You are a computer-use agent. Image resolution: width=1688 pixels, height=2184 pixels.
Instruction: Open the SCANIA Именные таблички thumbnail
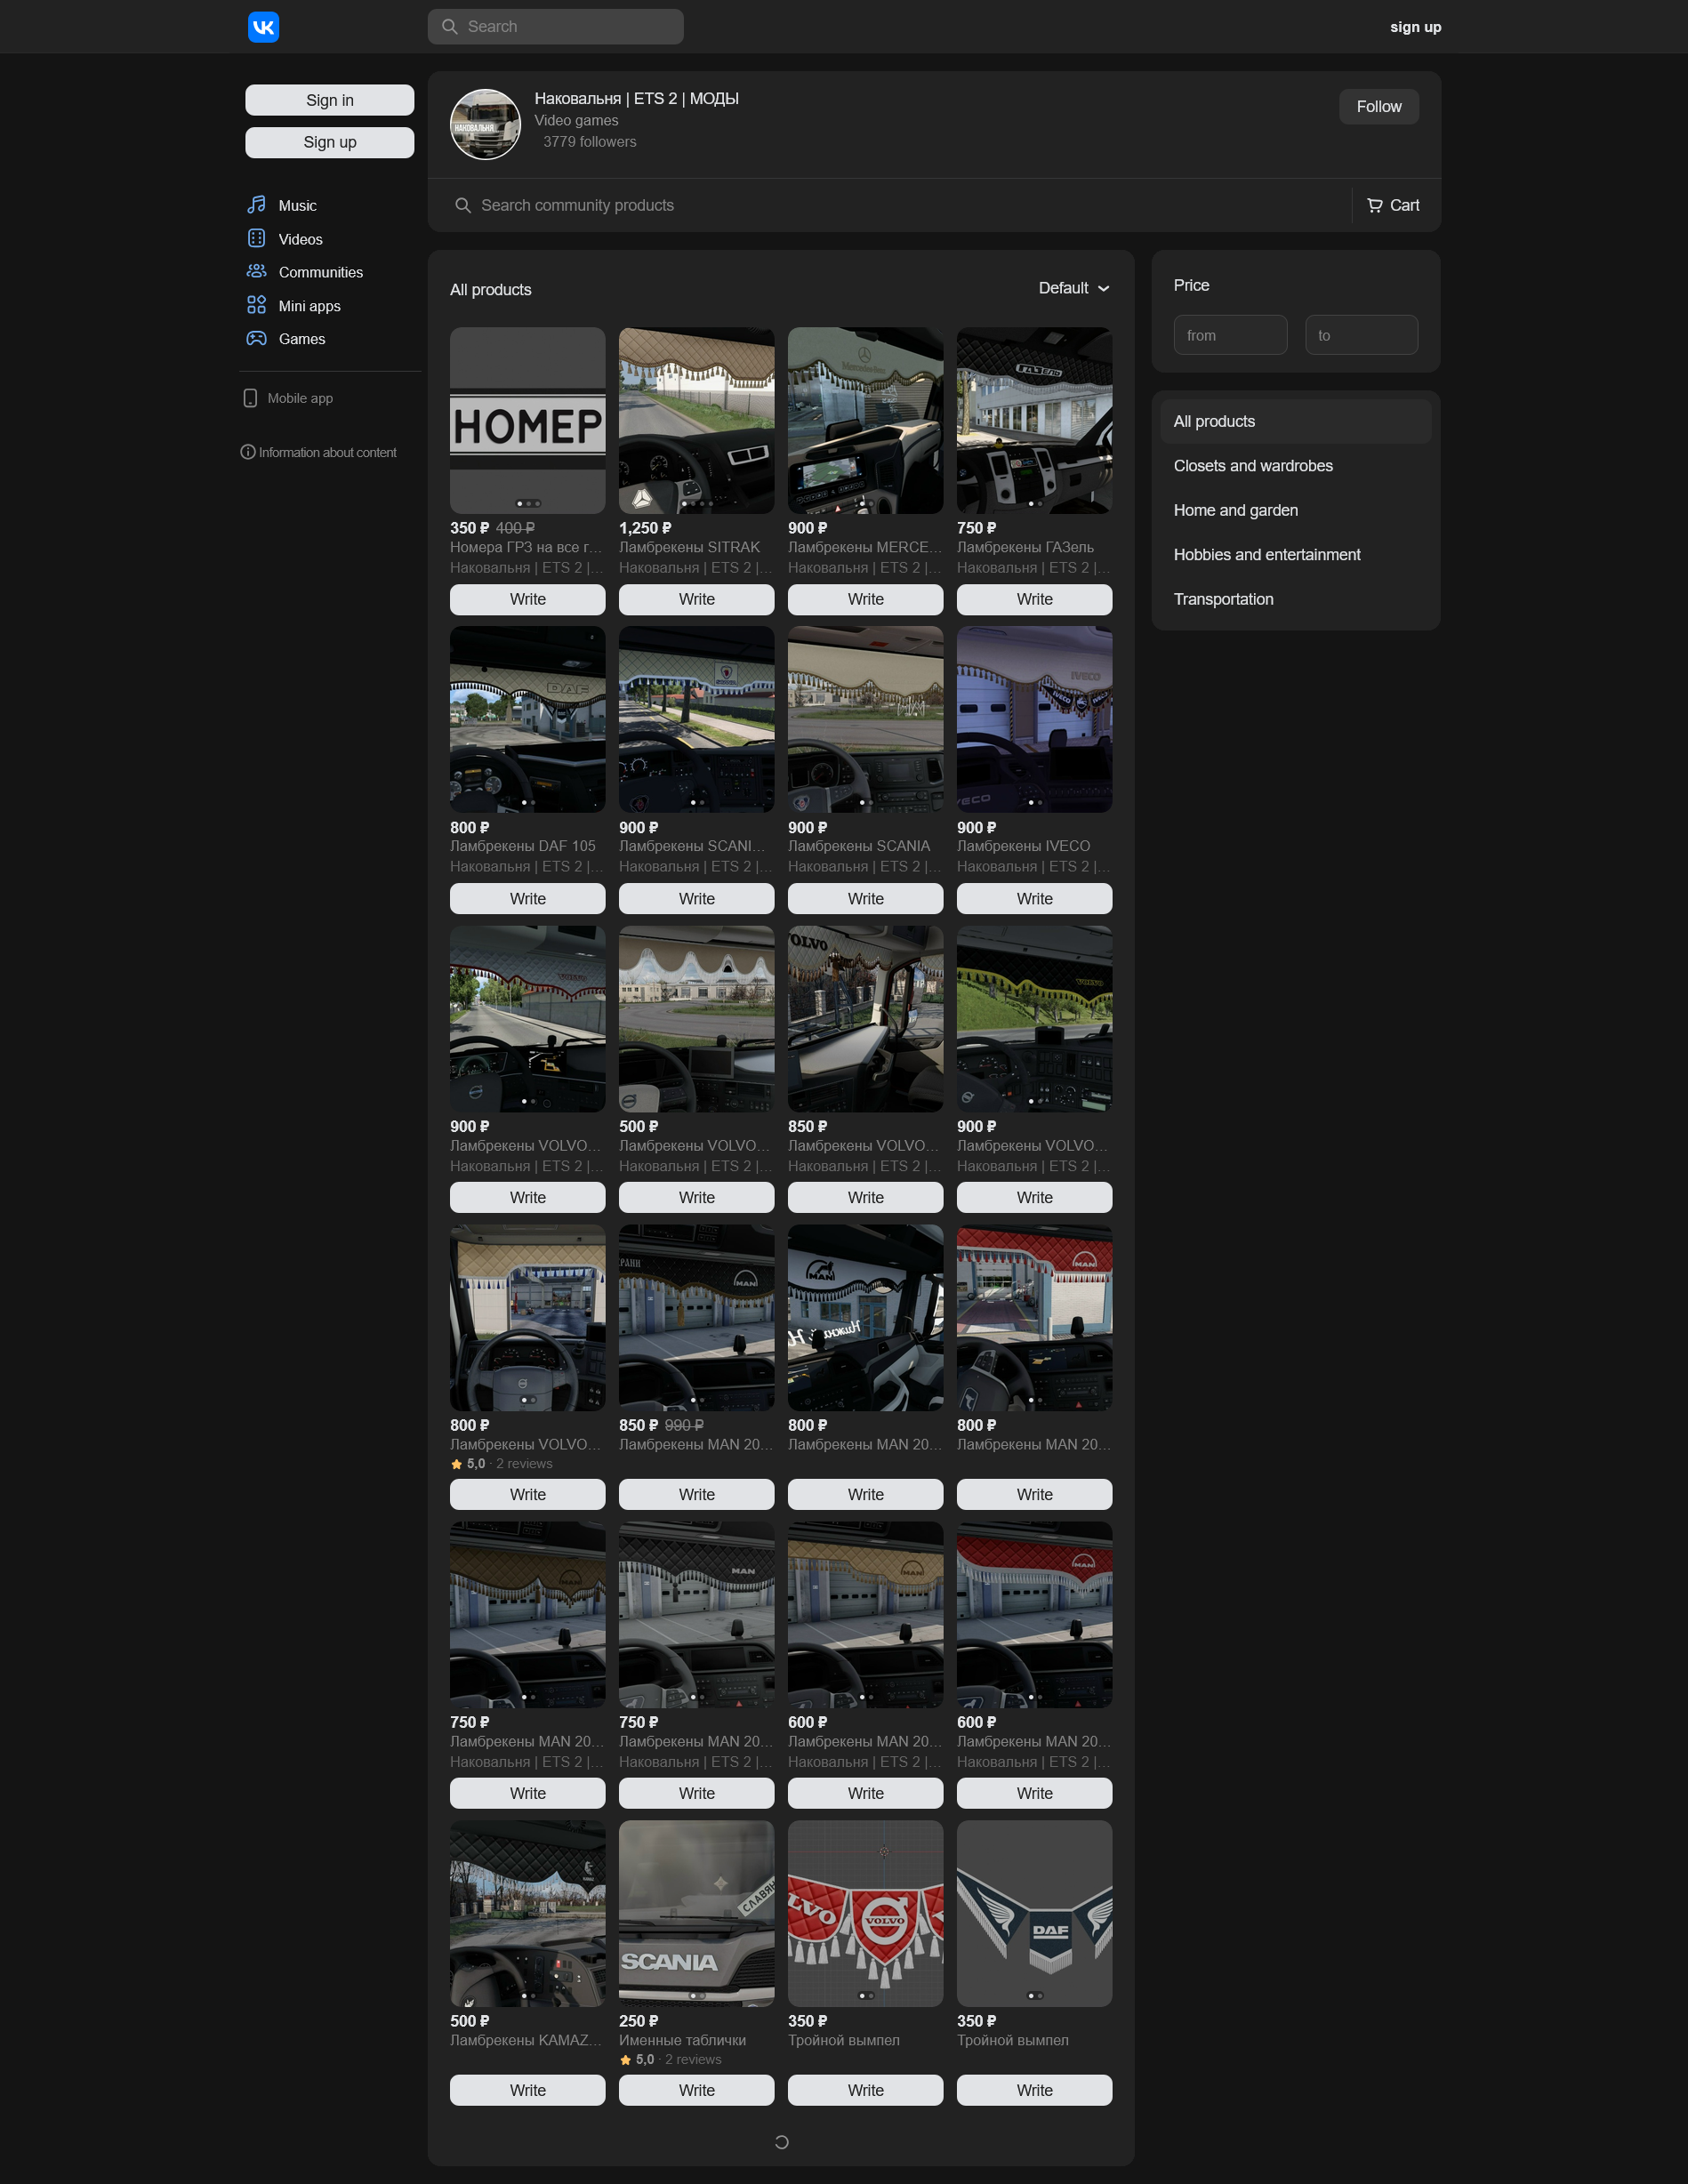coord(696,1913)
